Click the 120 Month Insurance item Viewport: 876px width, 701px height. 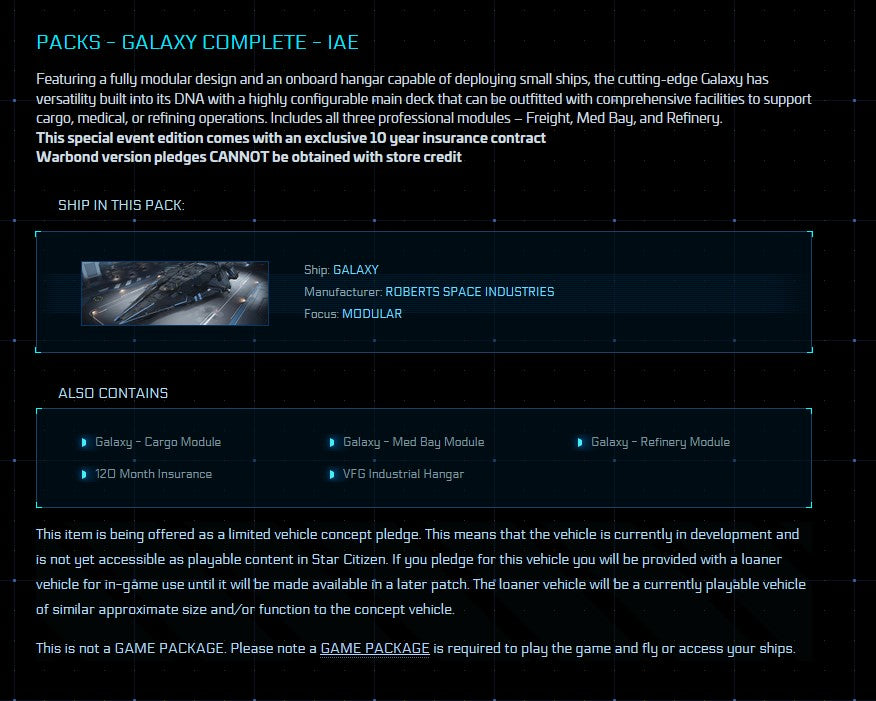(x=153, y=474)
